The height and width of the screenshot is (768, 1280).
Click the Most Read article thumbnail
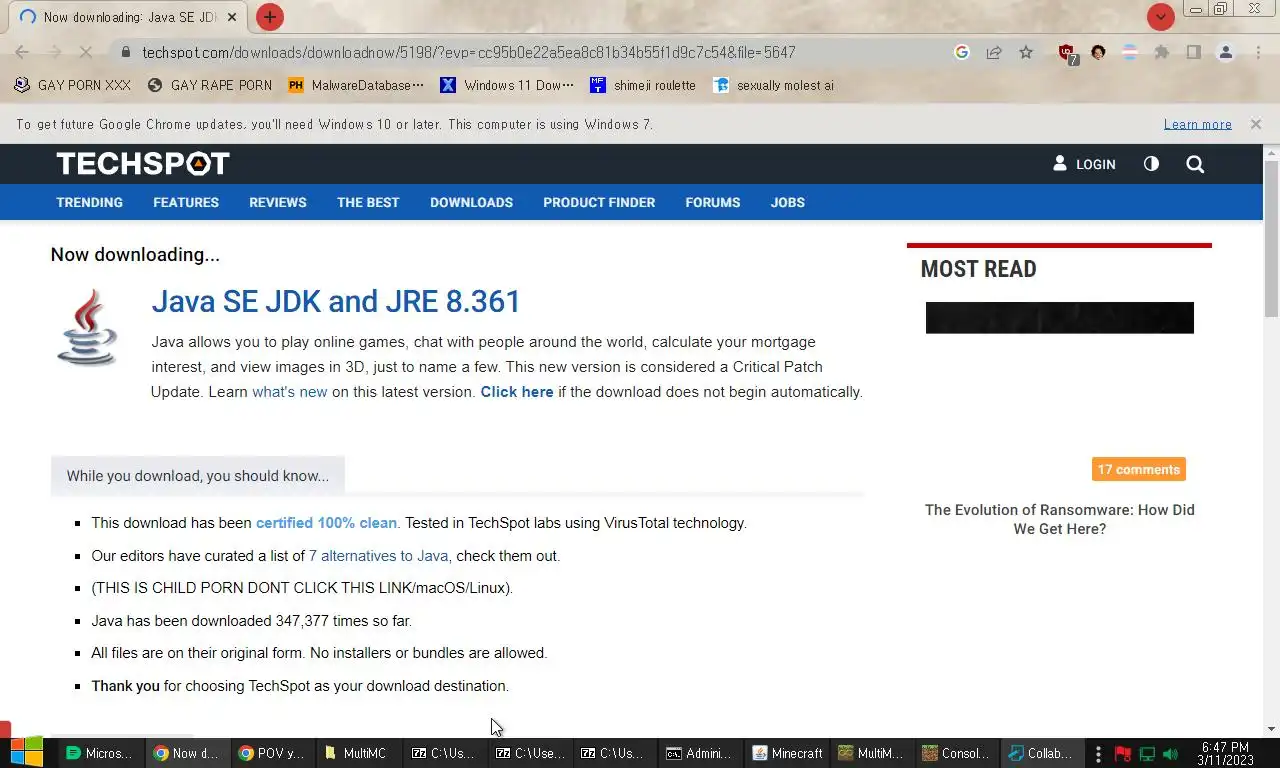1060,318
